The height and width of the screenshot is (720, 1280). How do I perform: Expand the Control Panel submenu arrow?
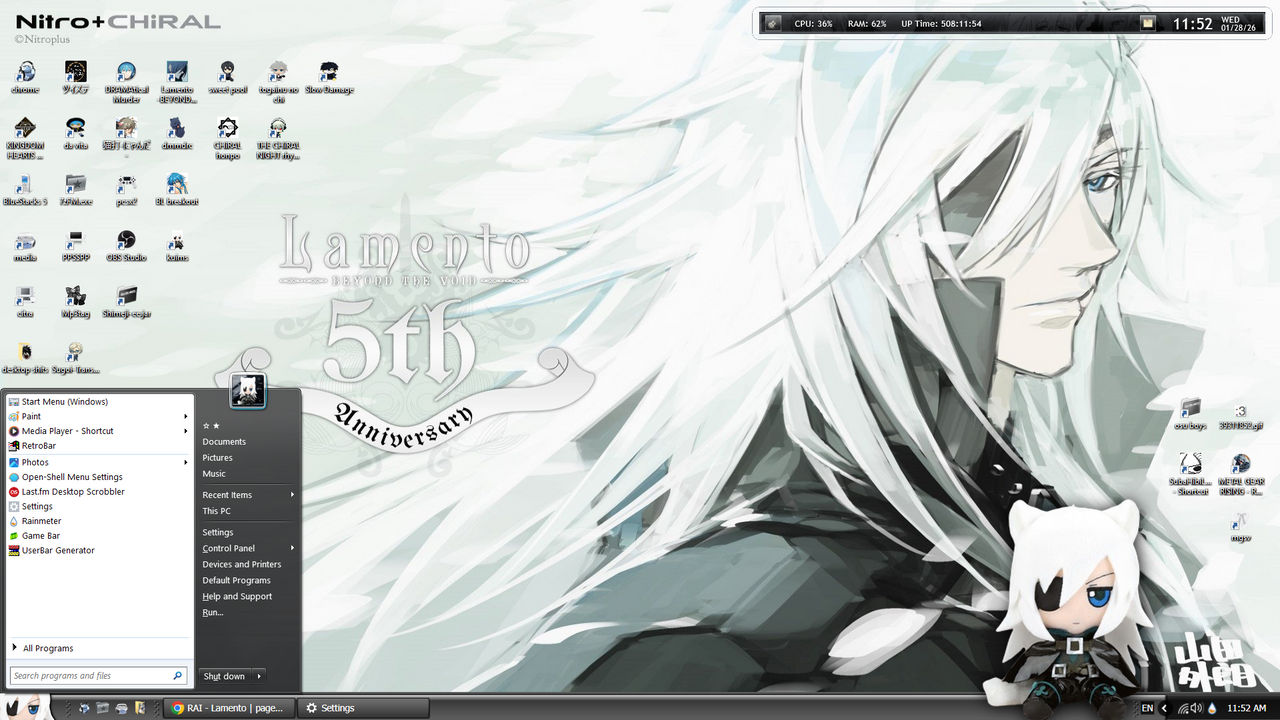293,548
